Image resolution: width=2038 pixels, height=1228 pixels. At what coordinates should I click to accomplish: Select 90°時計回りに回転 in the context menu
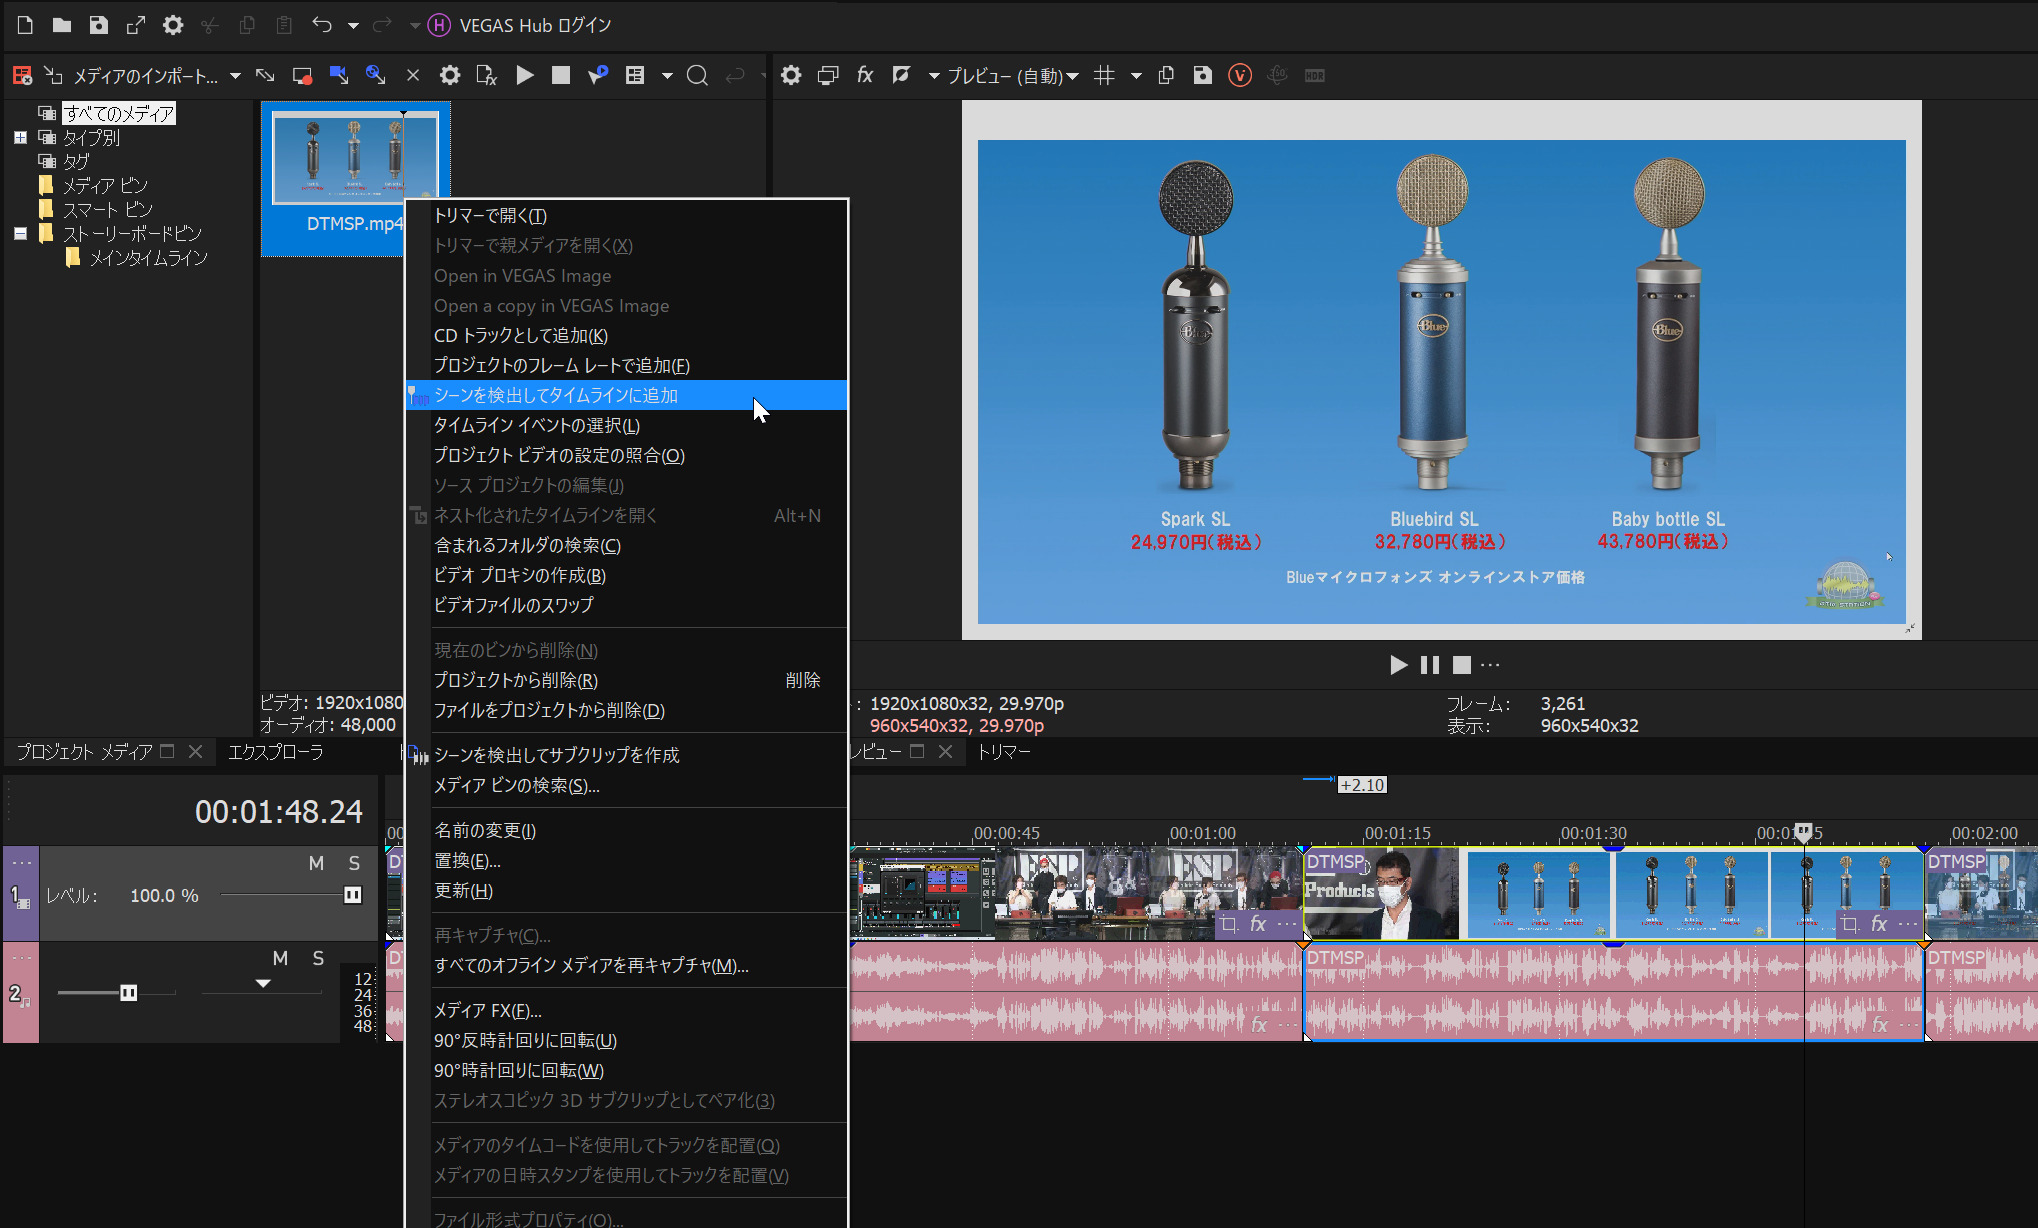click(626, 1070)
